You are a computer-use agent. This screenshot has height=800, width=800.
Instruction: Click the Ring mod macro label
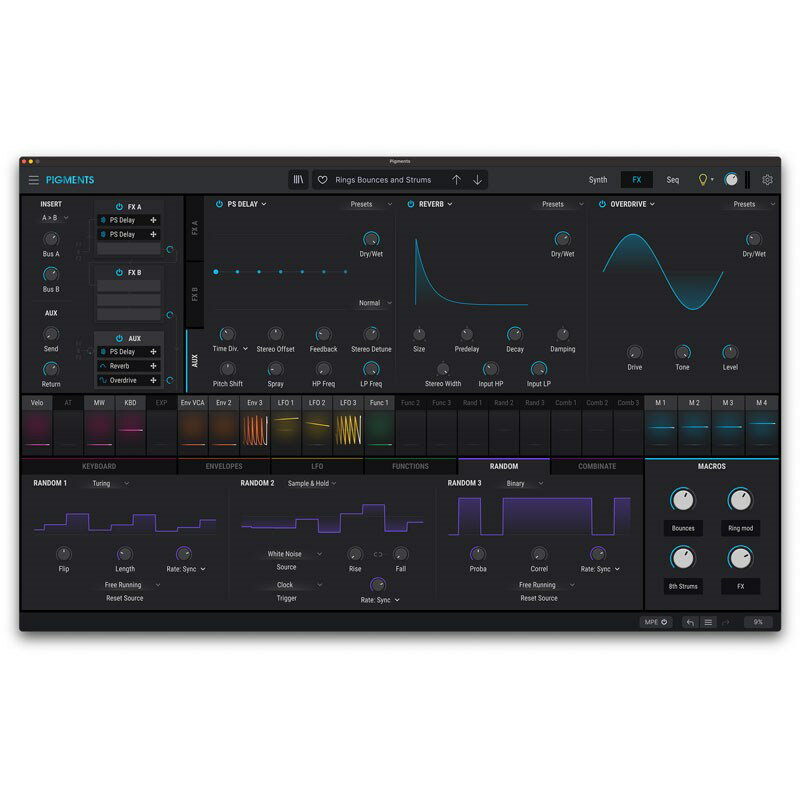coord(740,528)
